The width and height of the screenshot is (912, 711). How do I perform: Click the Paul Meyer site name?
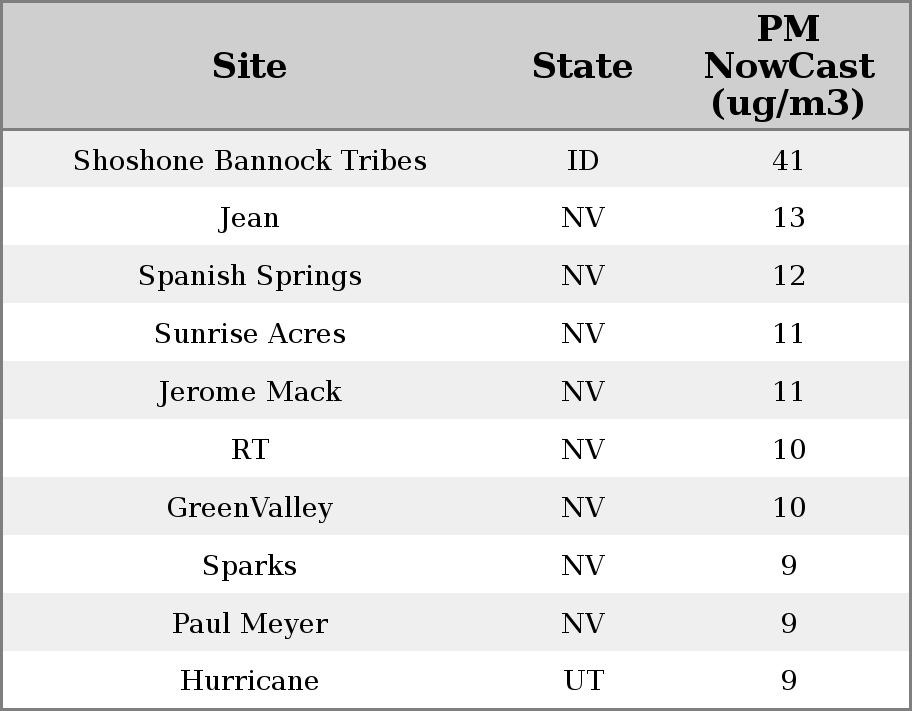pos(249,624)
